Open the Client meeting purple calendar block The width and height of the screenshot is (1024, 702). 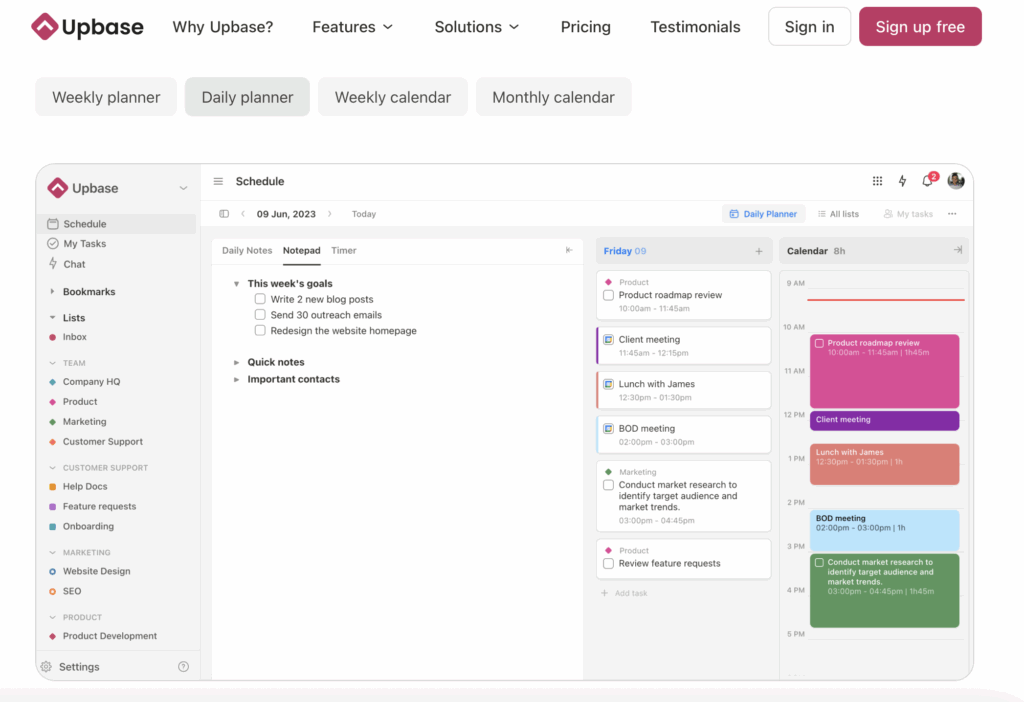[x=884, y=421]
